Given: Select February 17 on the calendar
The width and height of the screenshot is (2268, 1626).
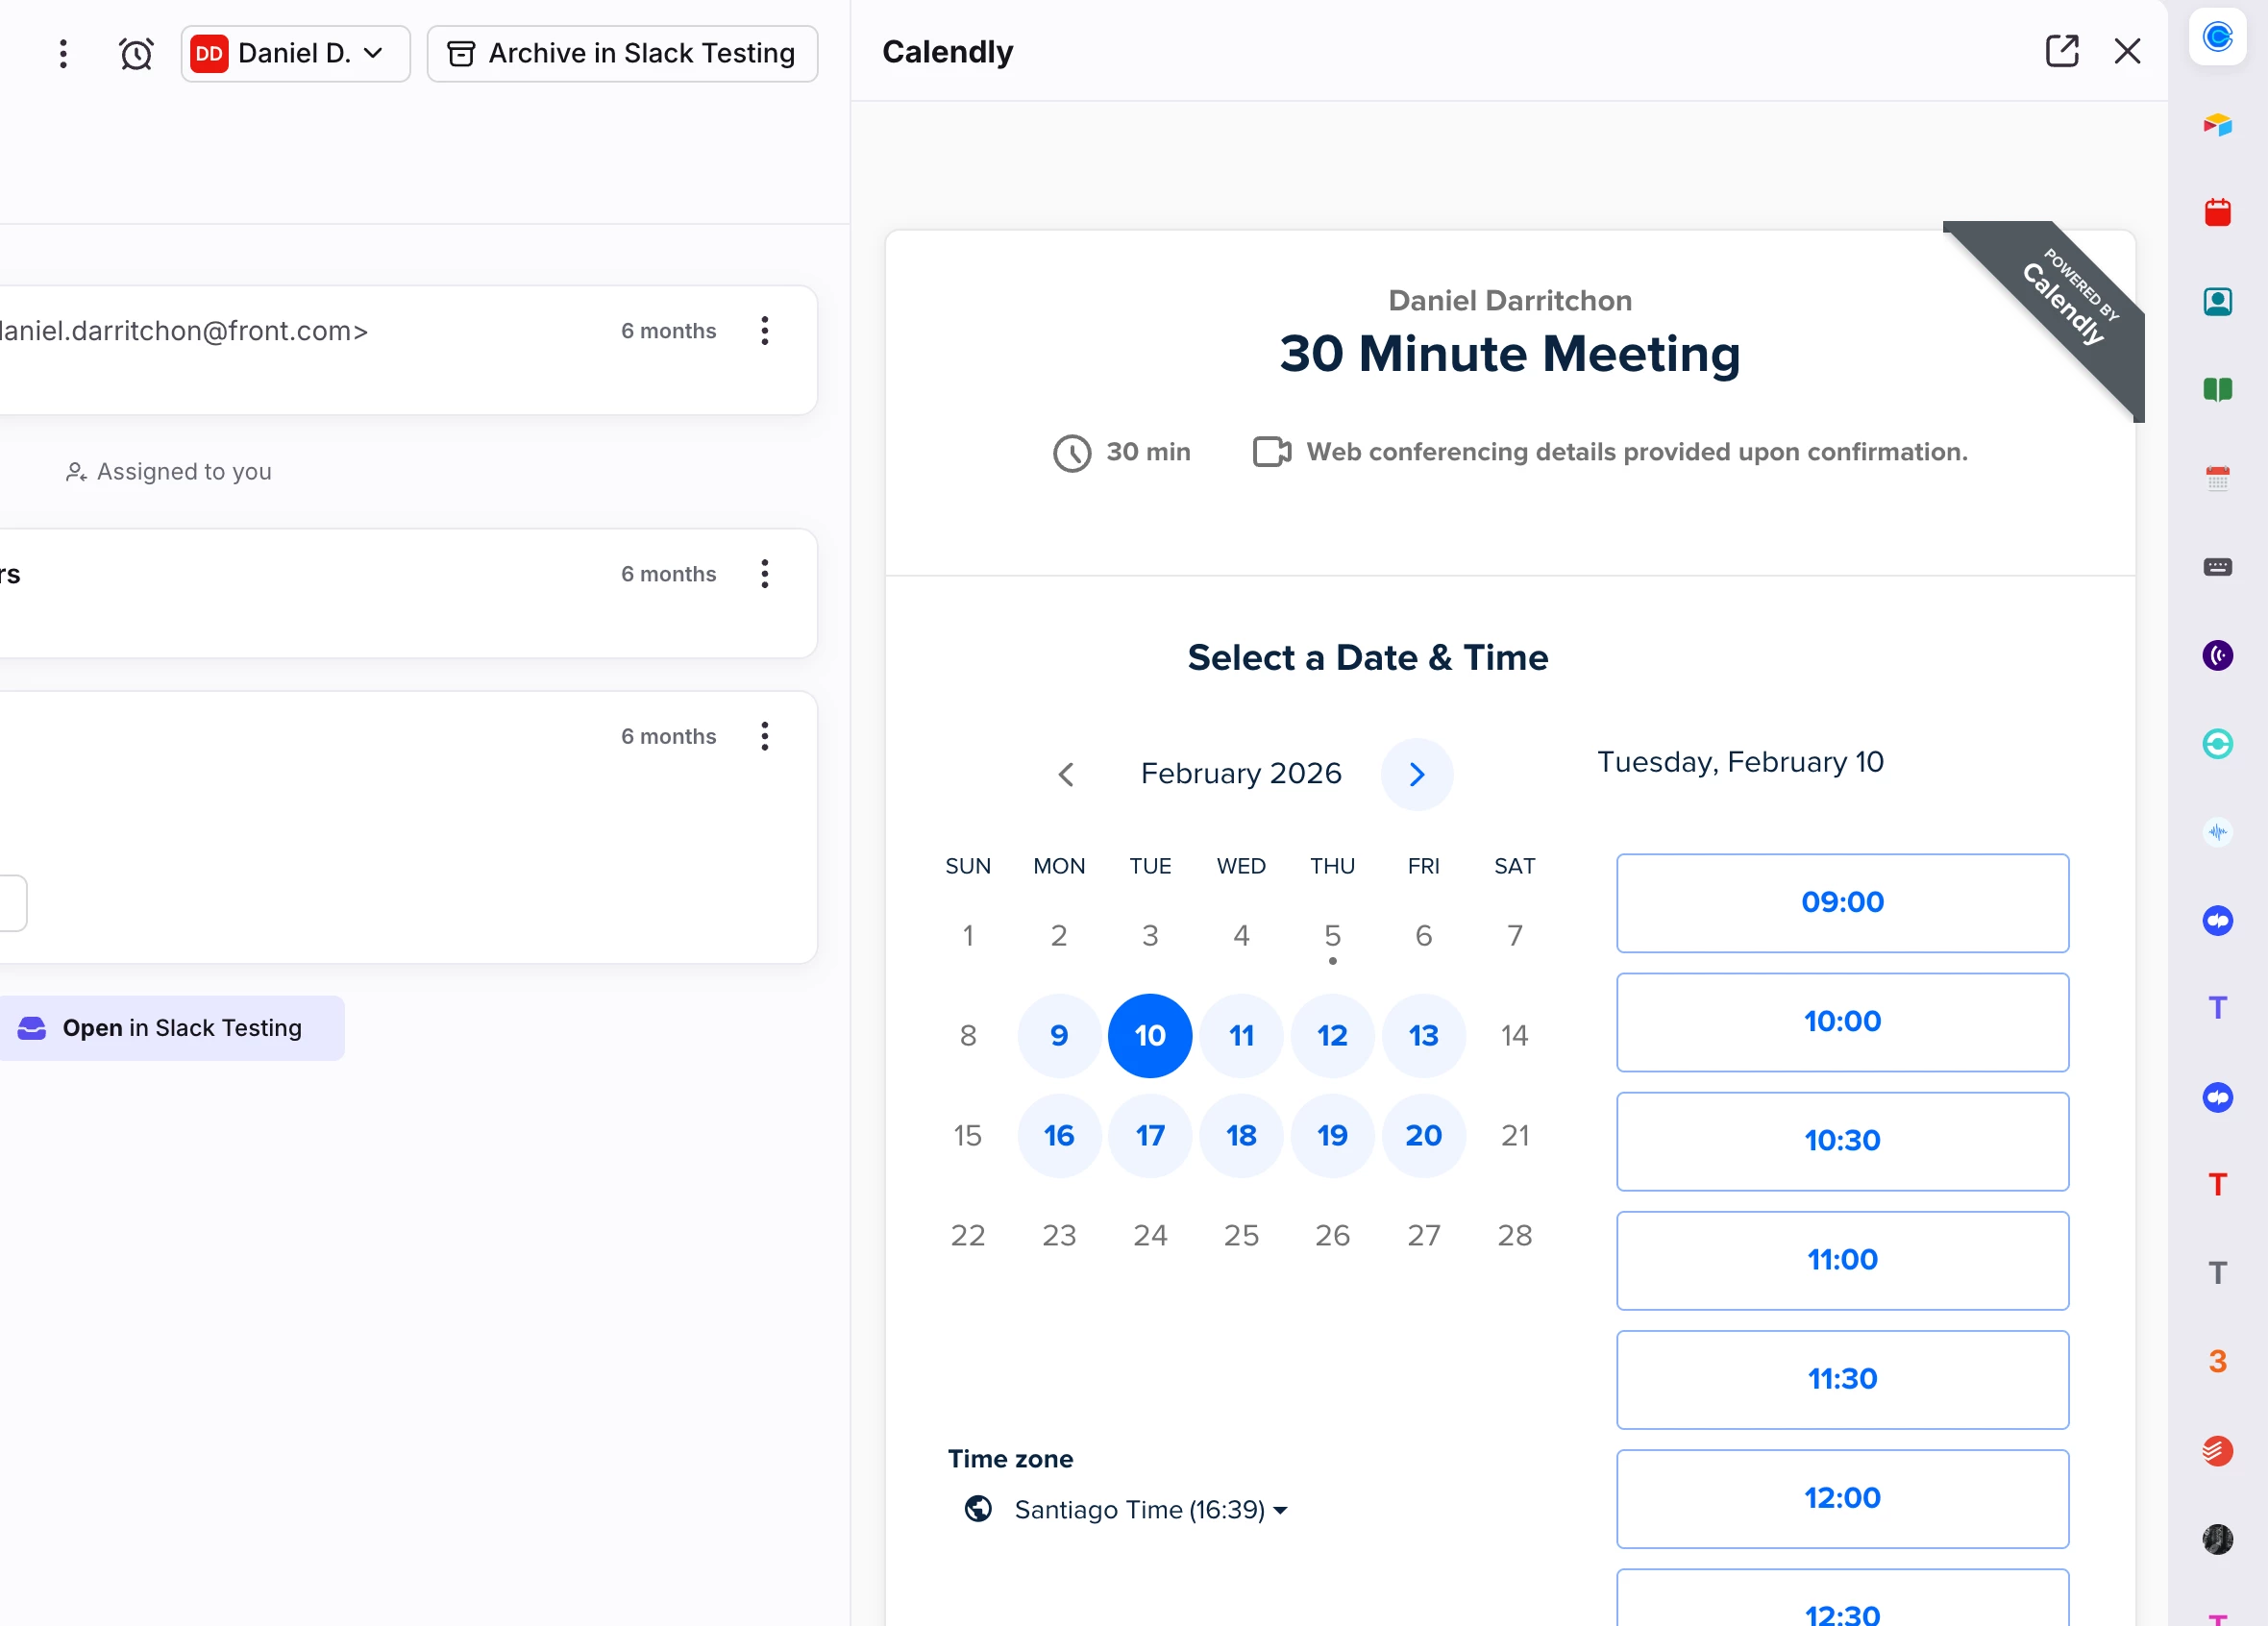Looking at the screenshot, I should click(1150, 1135).
